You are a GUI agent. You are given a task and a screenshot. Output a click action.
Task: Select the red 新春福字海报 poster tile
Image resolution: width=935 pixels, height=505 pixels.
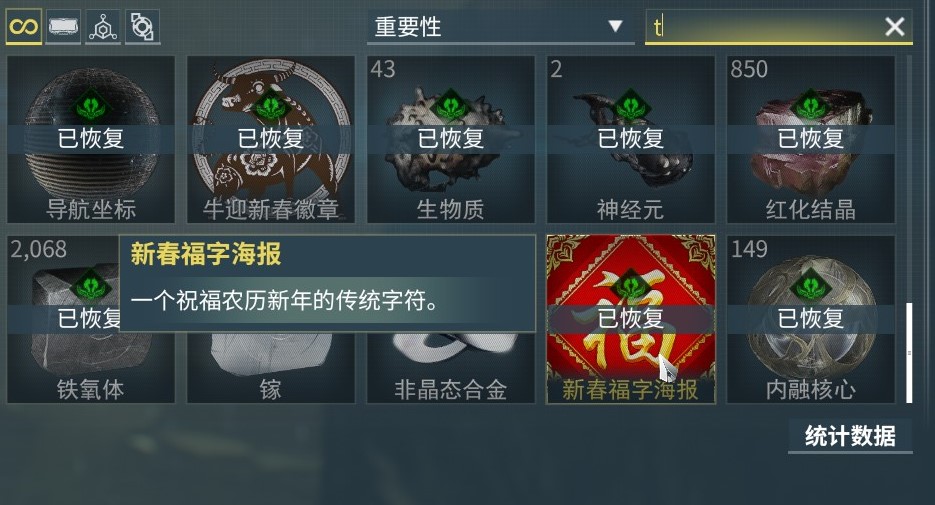tap(631, 320)
